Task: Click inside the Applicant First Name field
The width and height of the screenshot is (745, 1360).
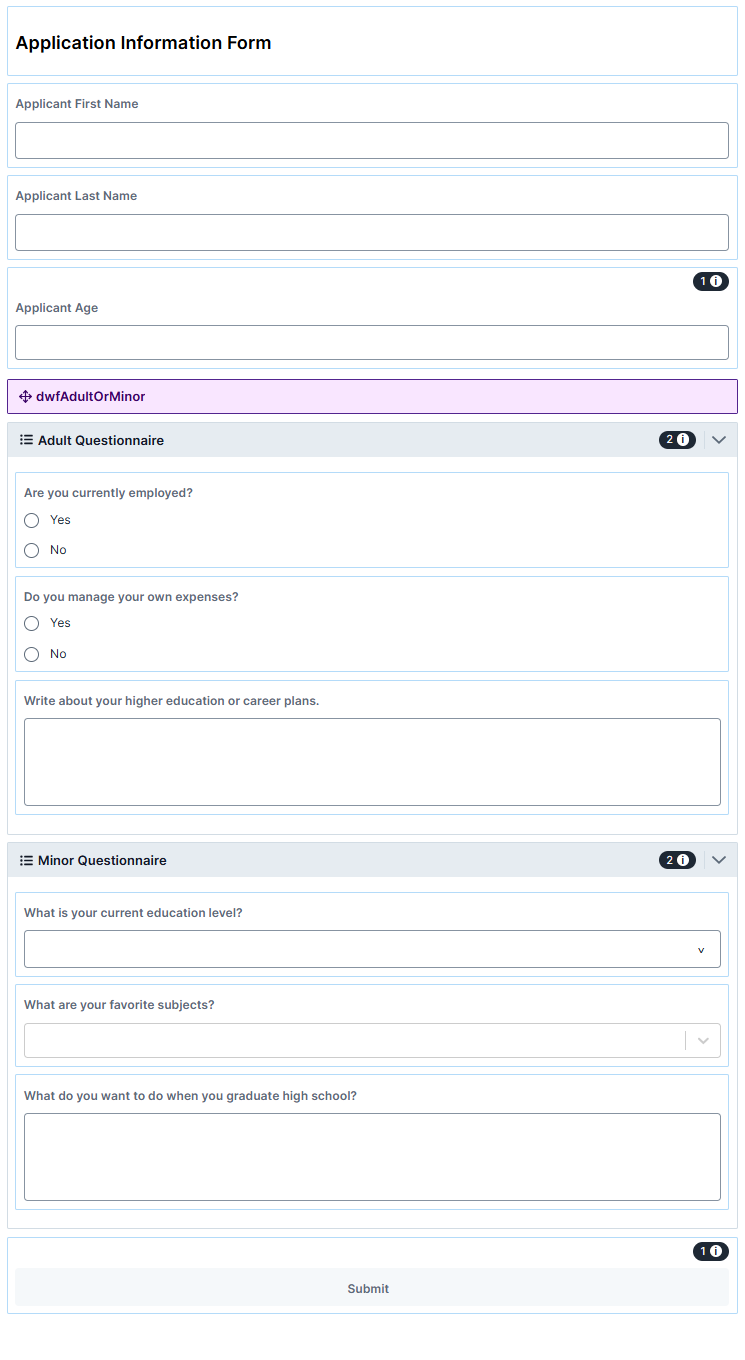Action: (x=372, y=140)
